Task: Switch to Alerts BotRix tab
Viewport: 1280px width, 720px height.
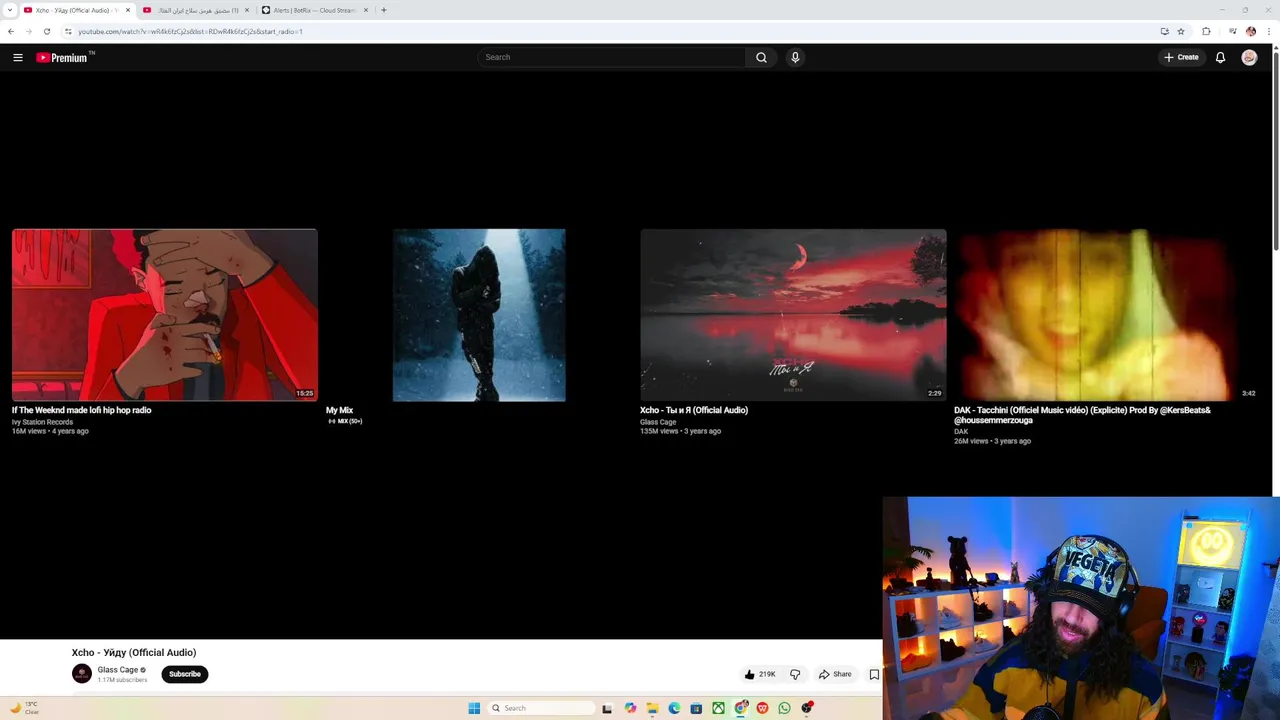Action: click(x=315, y=10)
